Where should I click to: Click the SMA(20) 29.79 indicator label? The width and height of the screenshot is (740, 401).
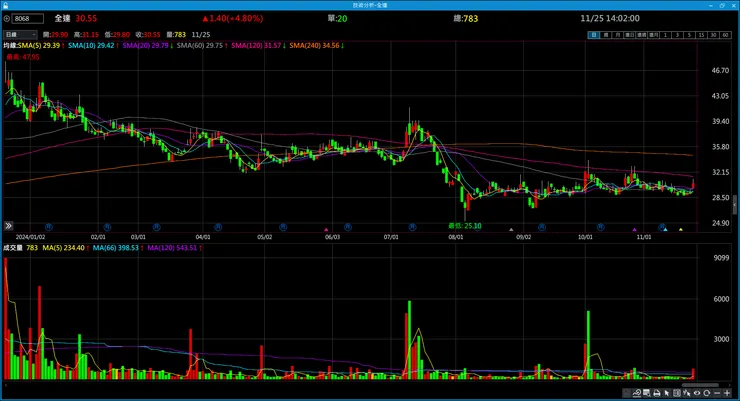coord(147,46)
